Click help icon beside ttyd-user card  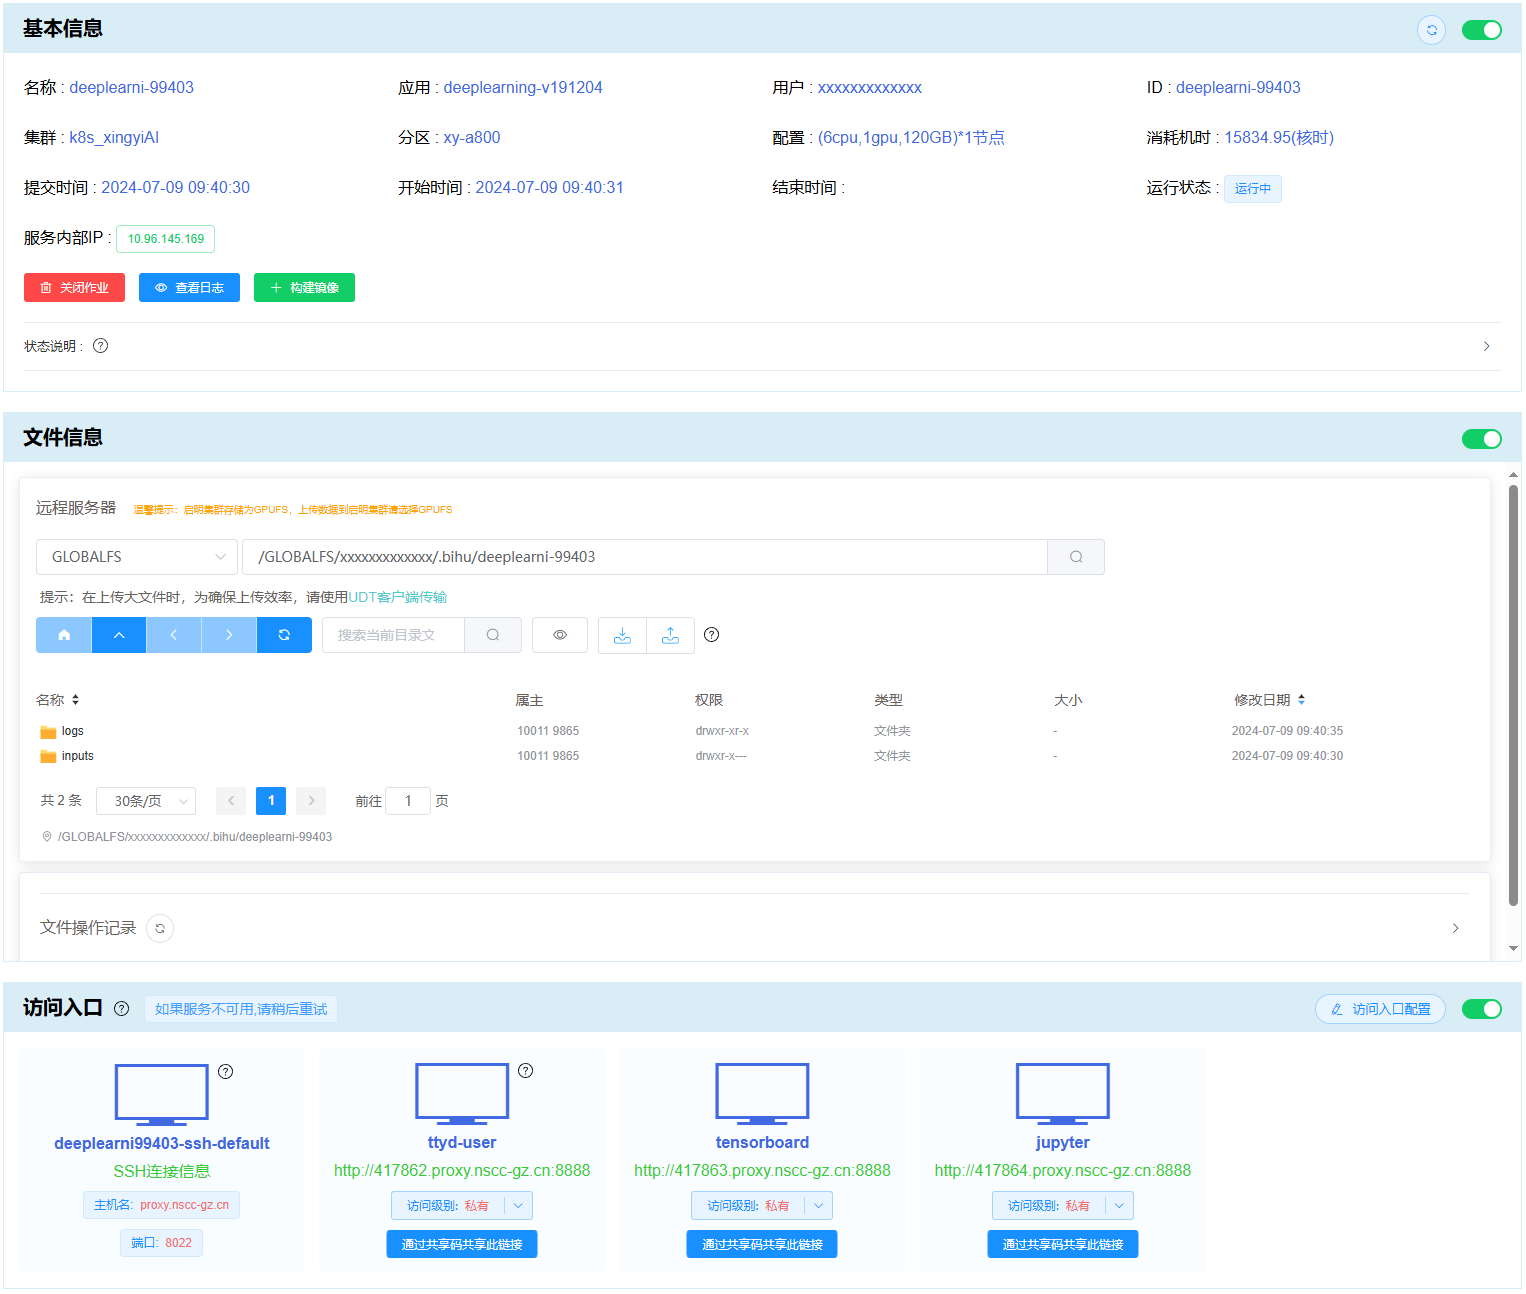pos(526,1071)
